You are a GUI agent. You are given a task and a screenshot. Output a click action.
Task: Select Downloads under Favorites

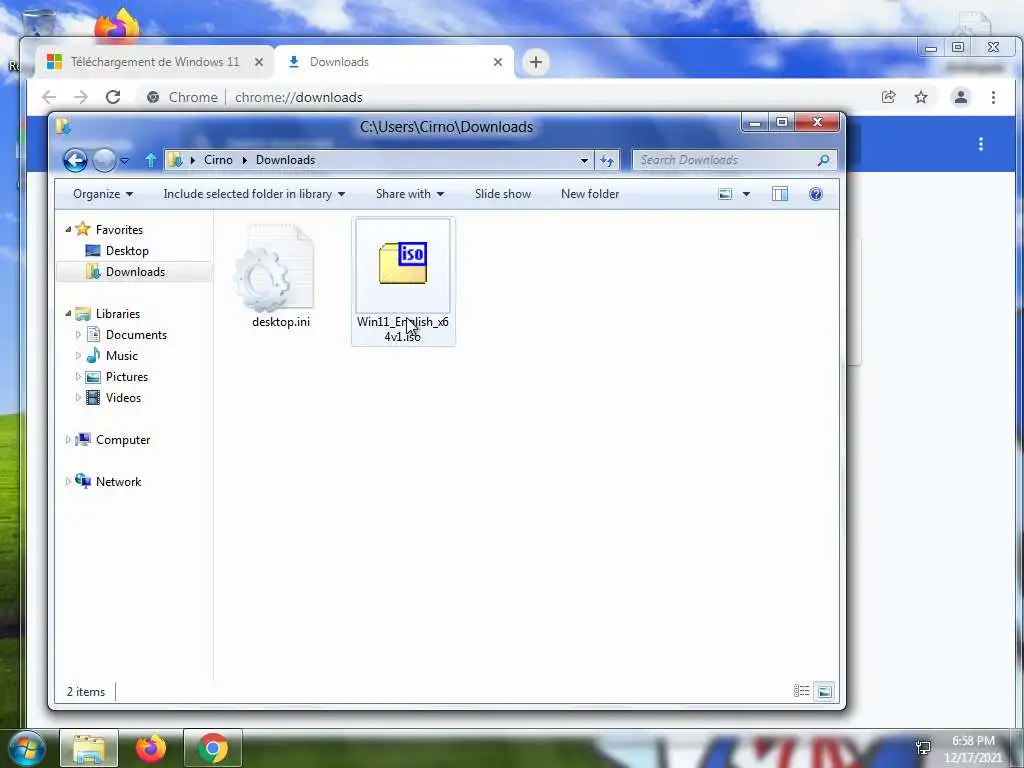coord(135,272)
